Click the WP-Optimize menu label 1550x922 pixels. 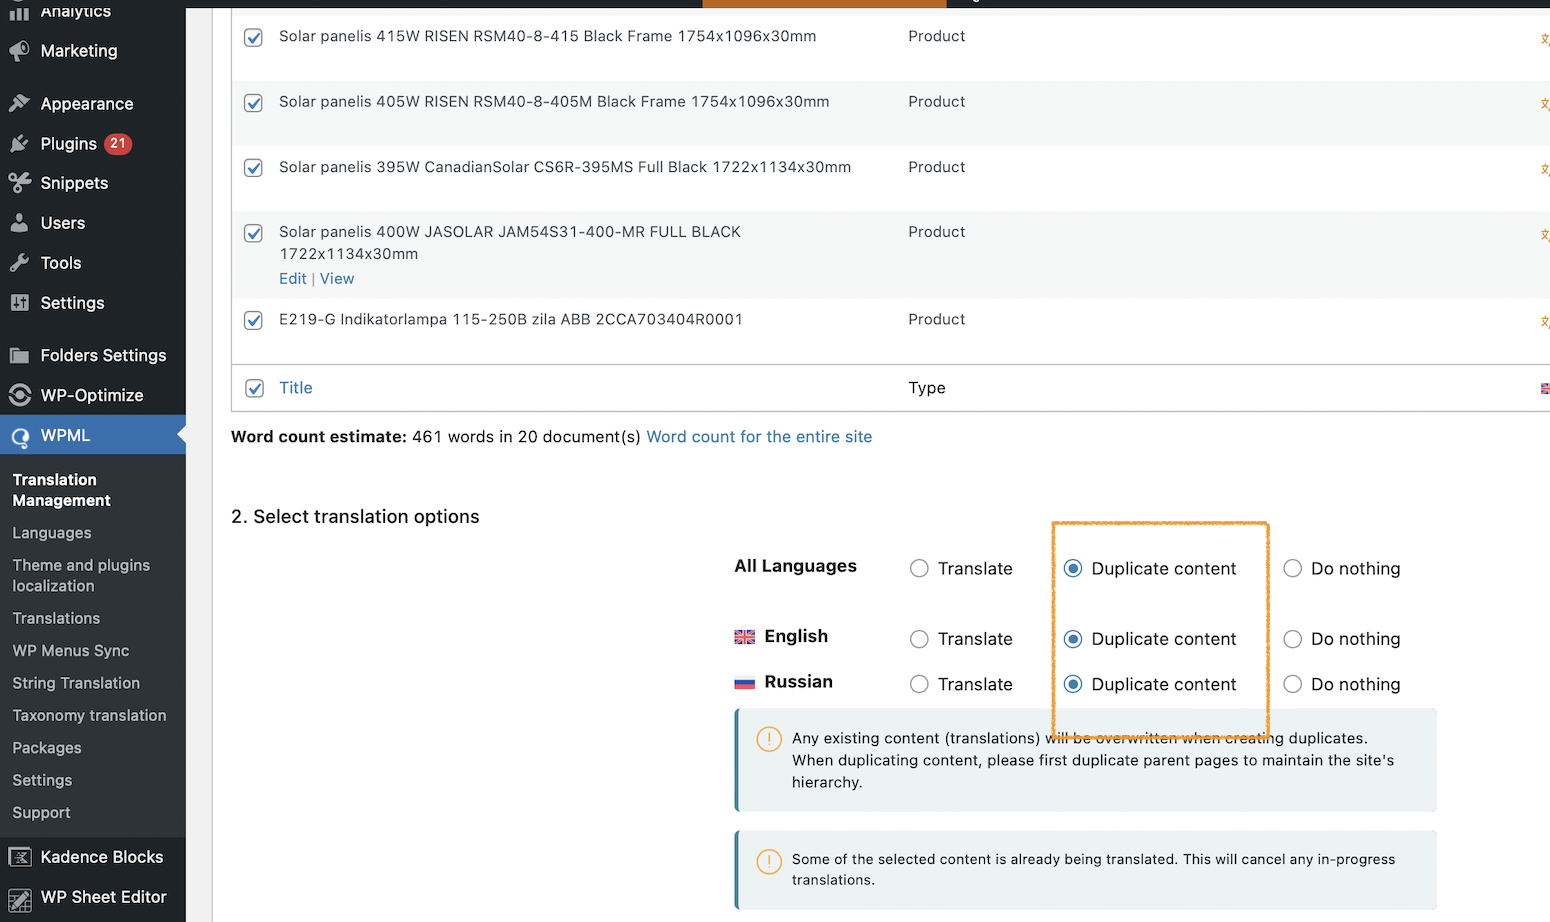92,395
